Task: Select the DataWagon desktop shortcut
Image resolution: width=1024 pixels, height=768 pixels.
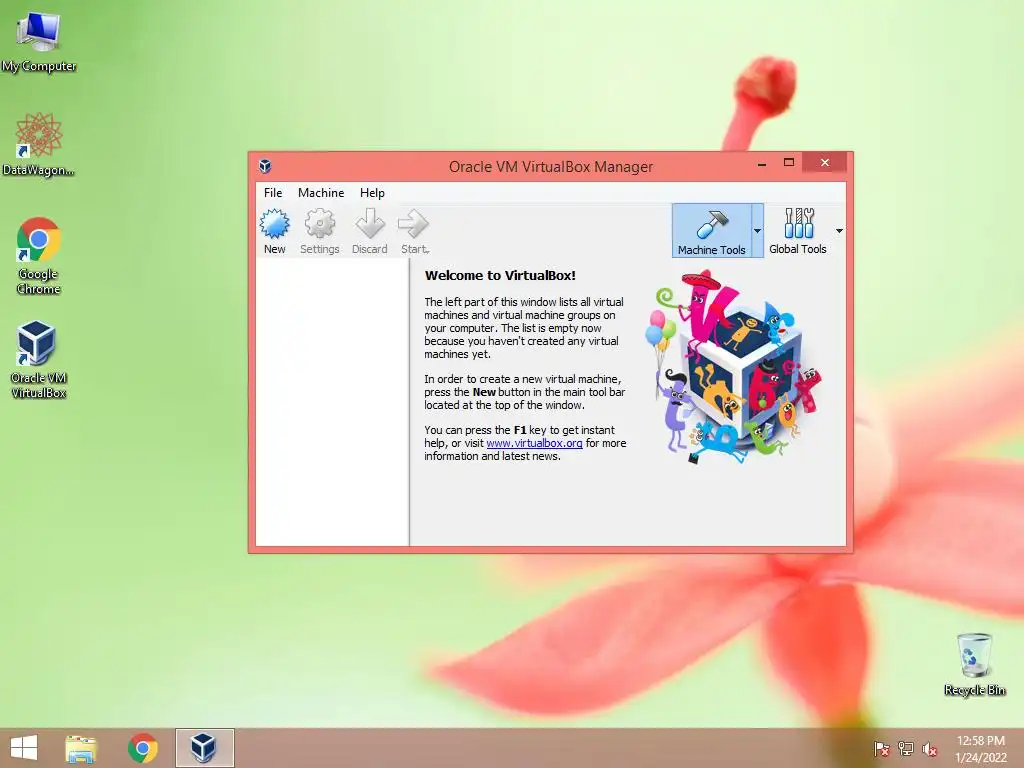Action: (39, 144)
